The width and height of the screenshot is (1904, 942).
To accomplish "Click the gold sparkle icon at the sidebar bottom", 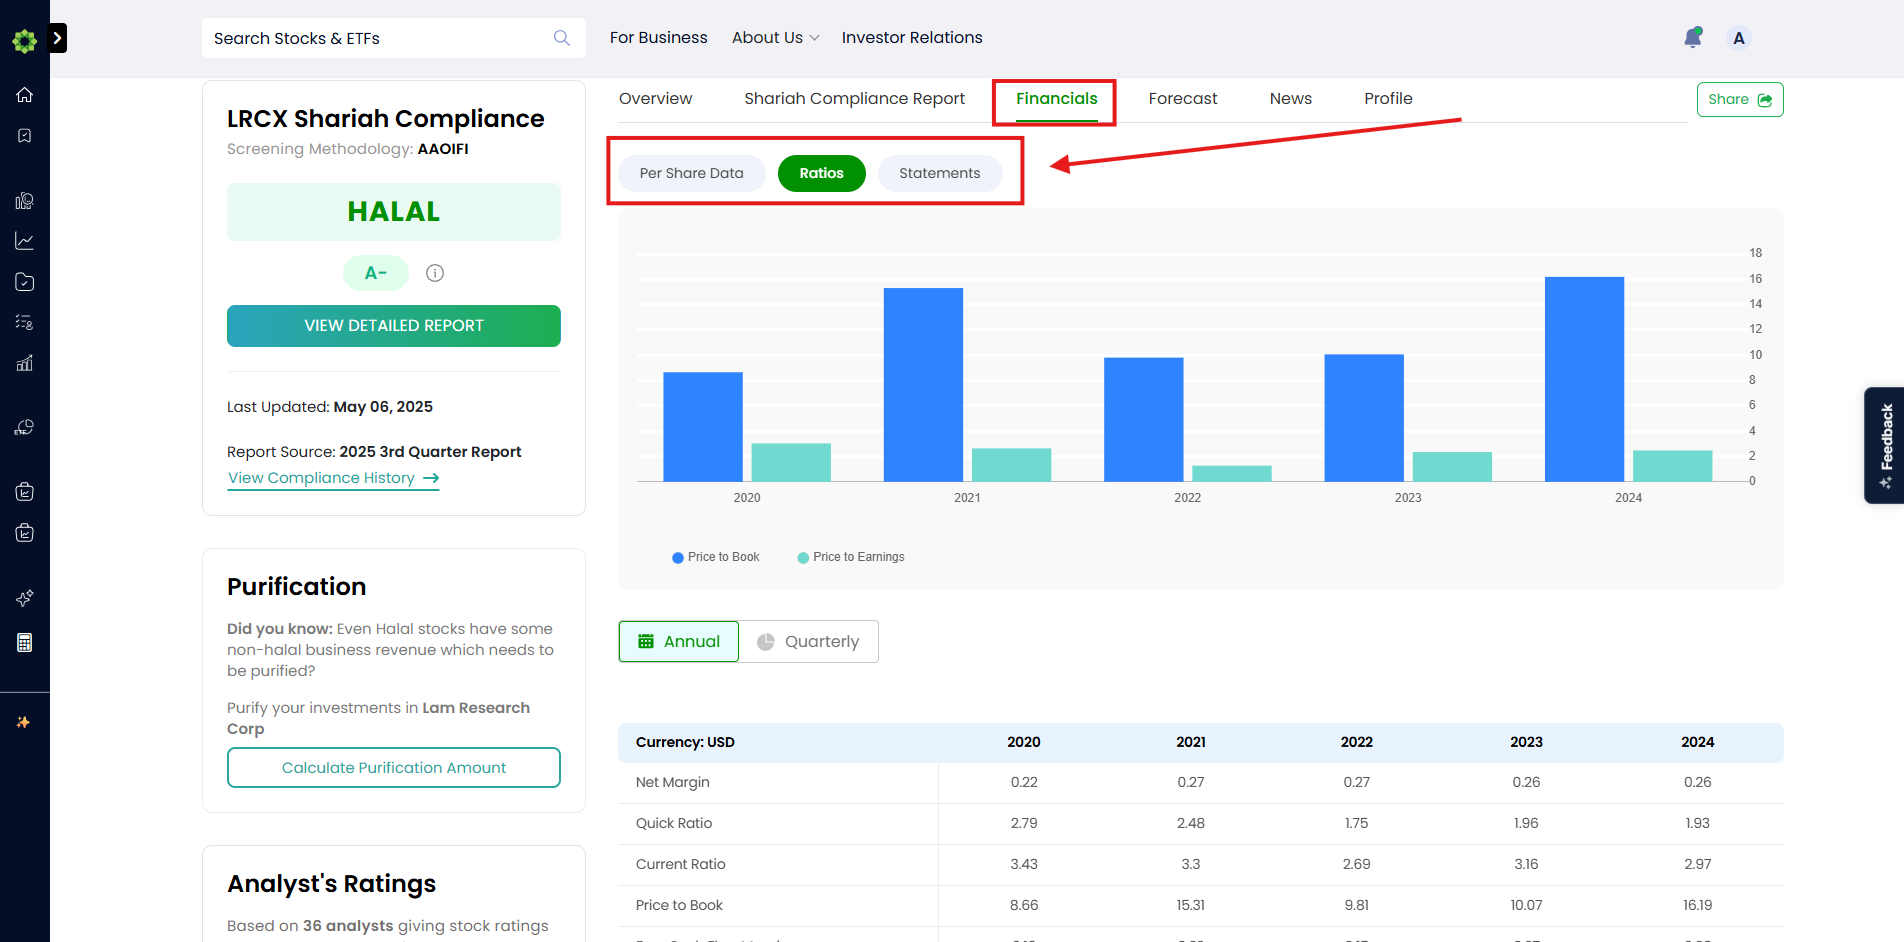I will click(x=23, y=722).
